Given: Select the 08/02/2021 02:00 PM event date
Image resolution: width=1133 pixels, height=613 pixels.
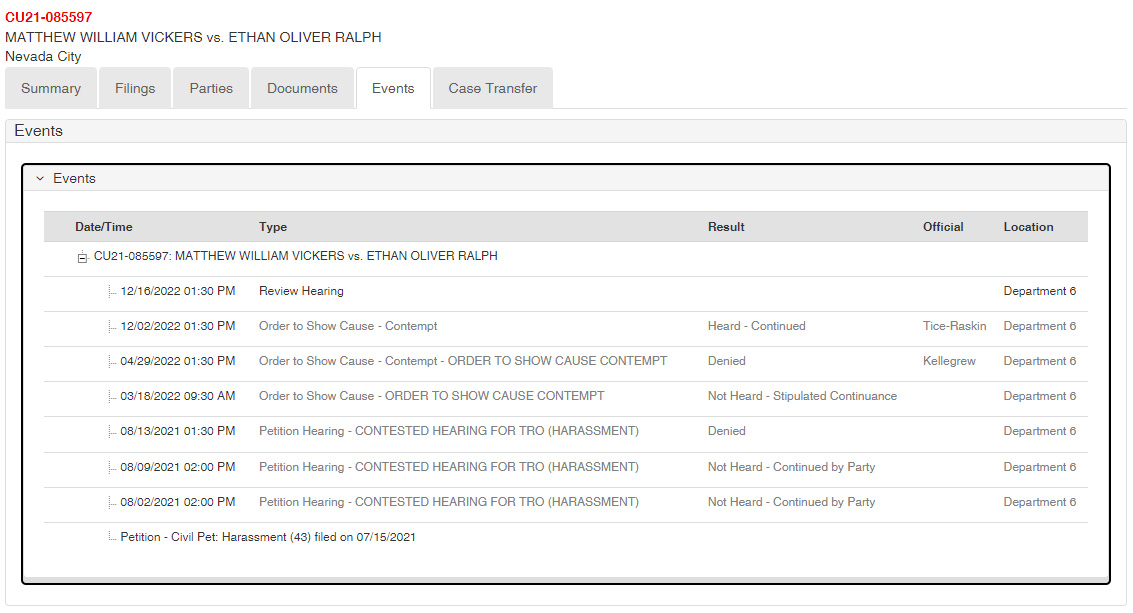Looking at the screenshot, I should pos(178,502).
